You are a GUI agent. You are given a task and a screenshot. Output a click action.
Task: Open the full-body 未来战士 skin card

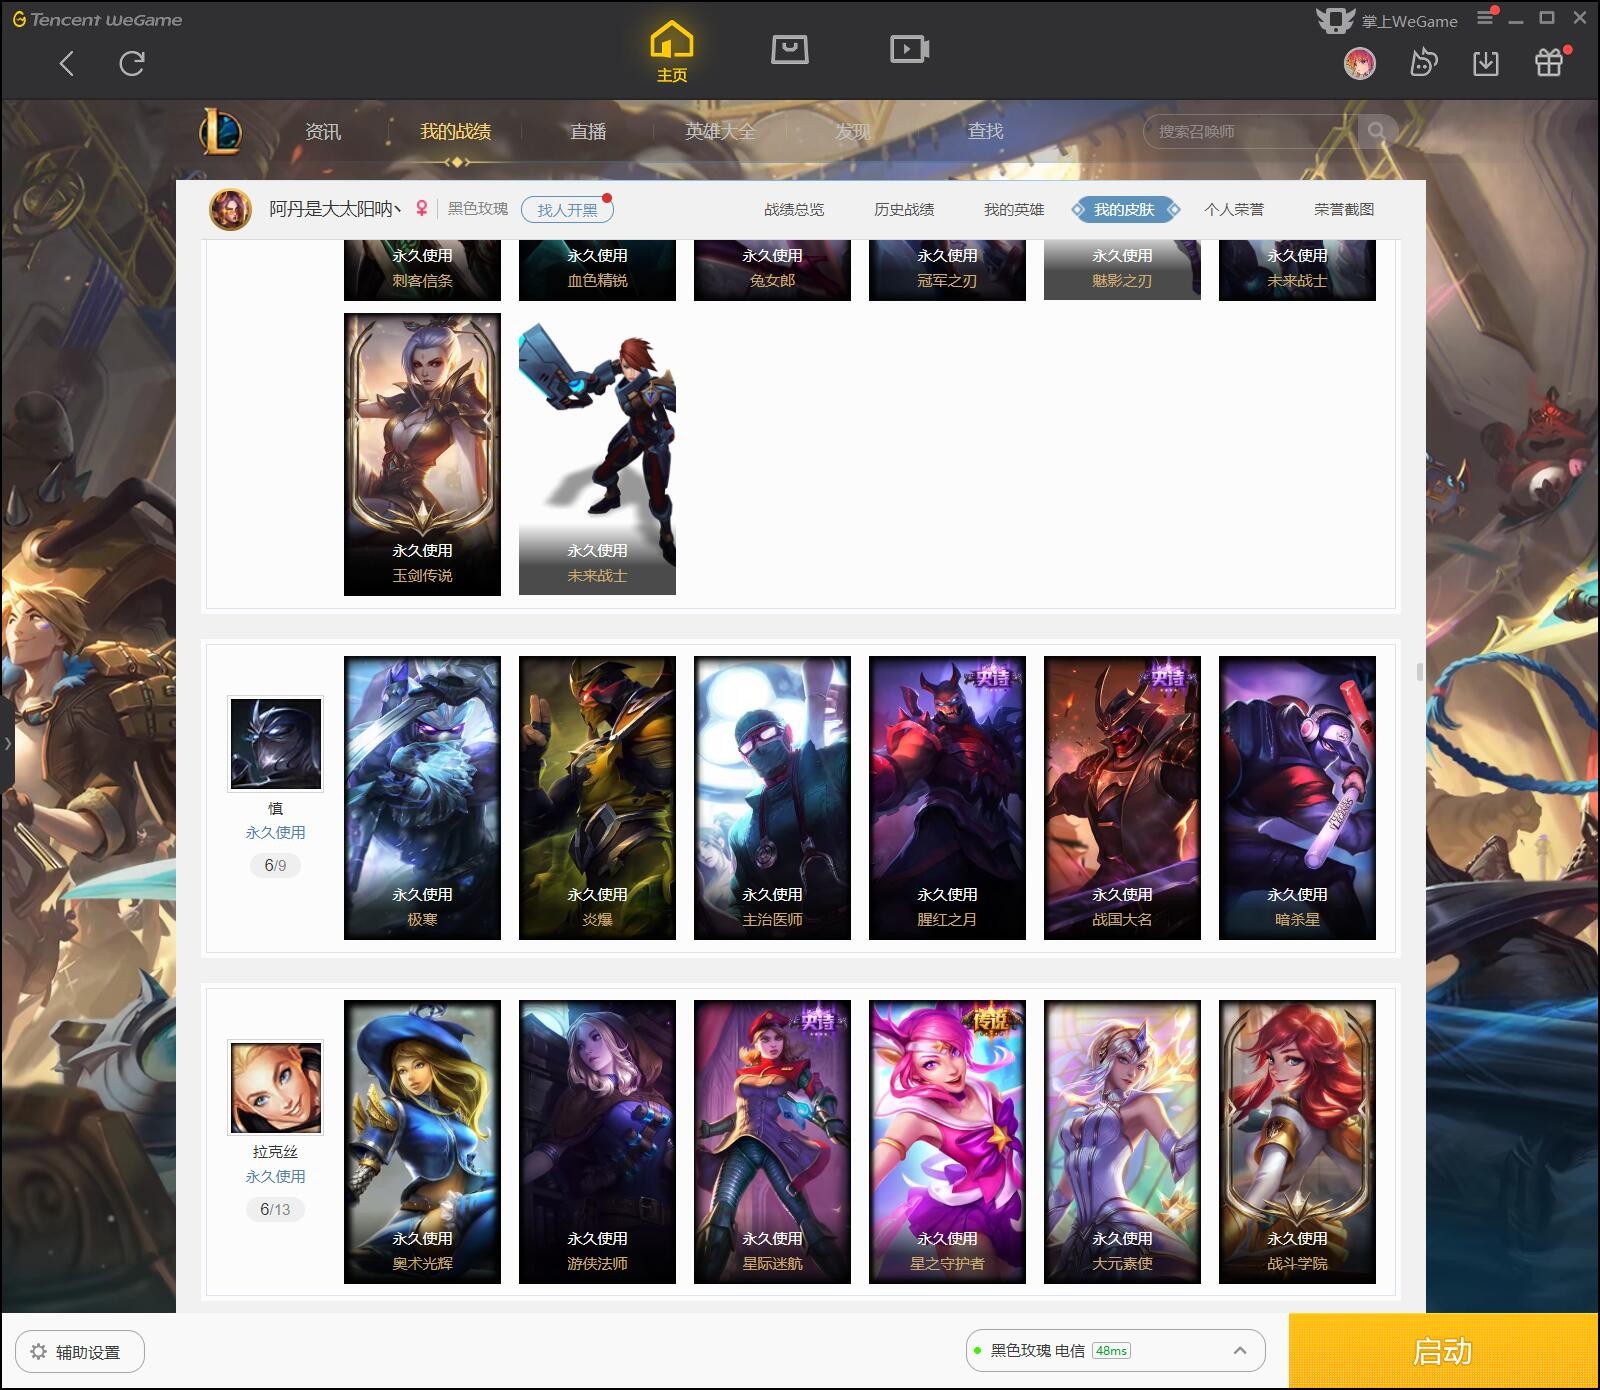coord(597,454)
